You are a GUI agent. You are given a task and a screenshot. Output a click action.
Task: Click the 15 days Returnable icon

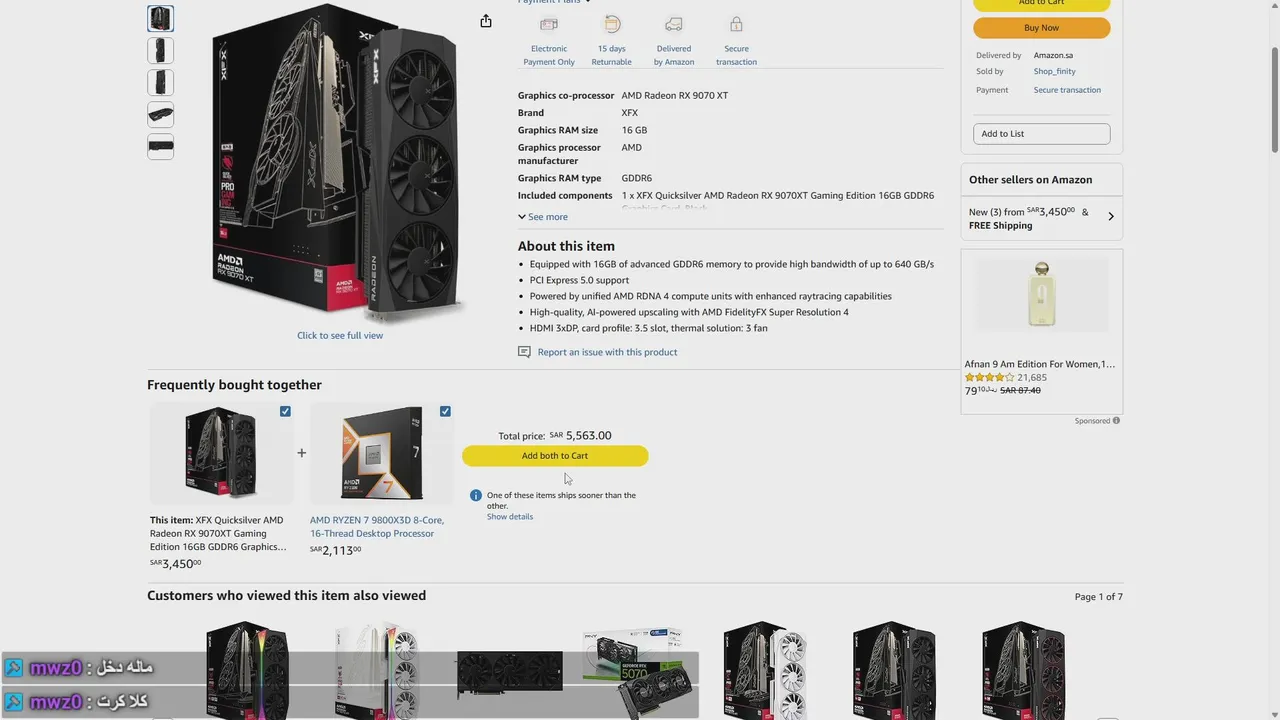click(x=611, y=24)
